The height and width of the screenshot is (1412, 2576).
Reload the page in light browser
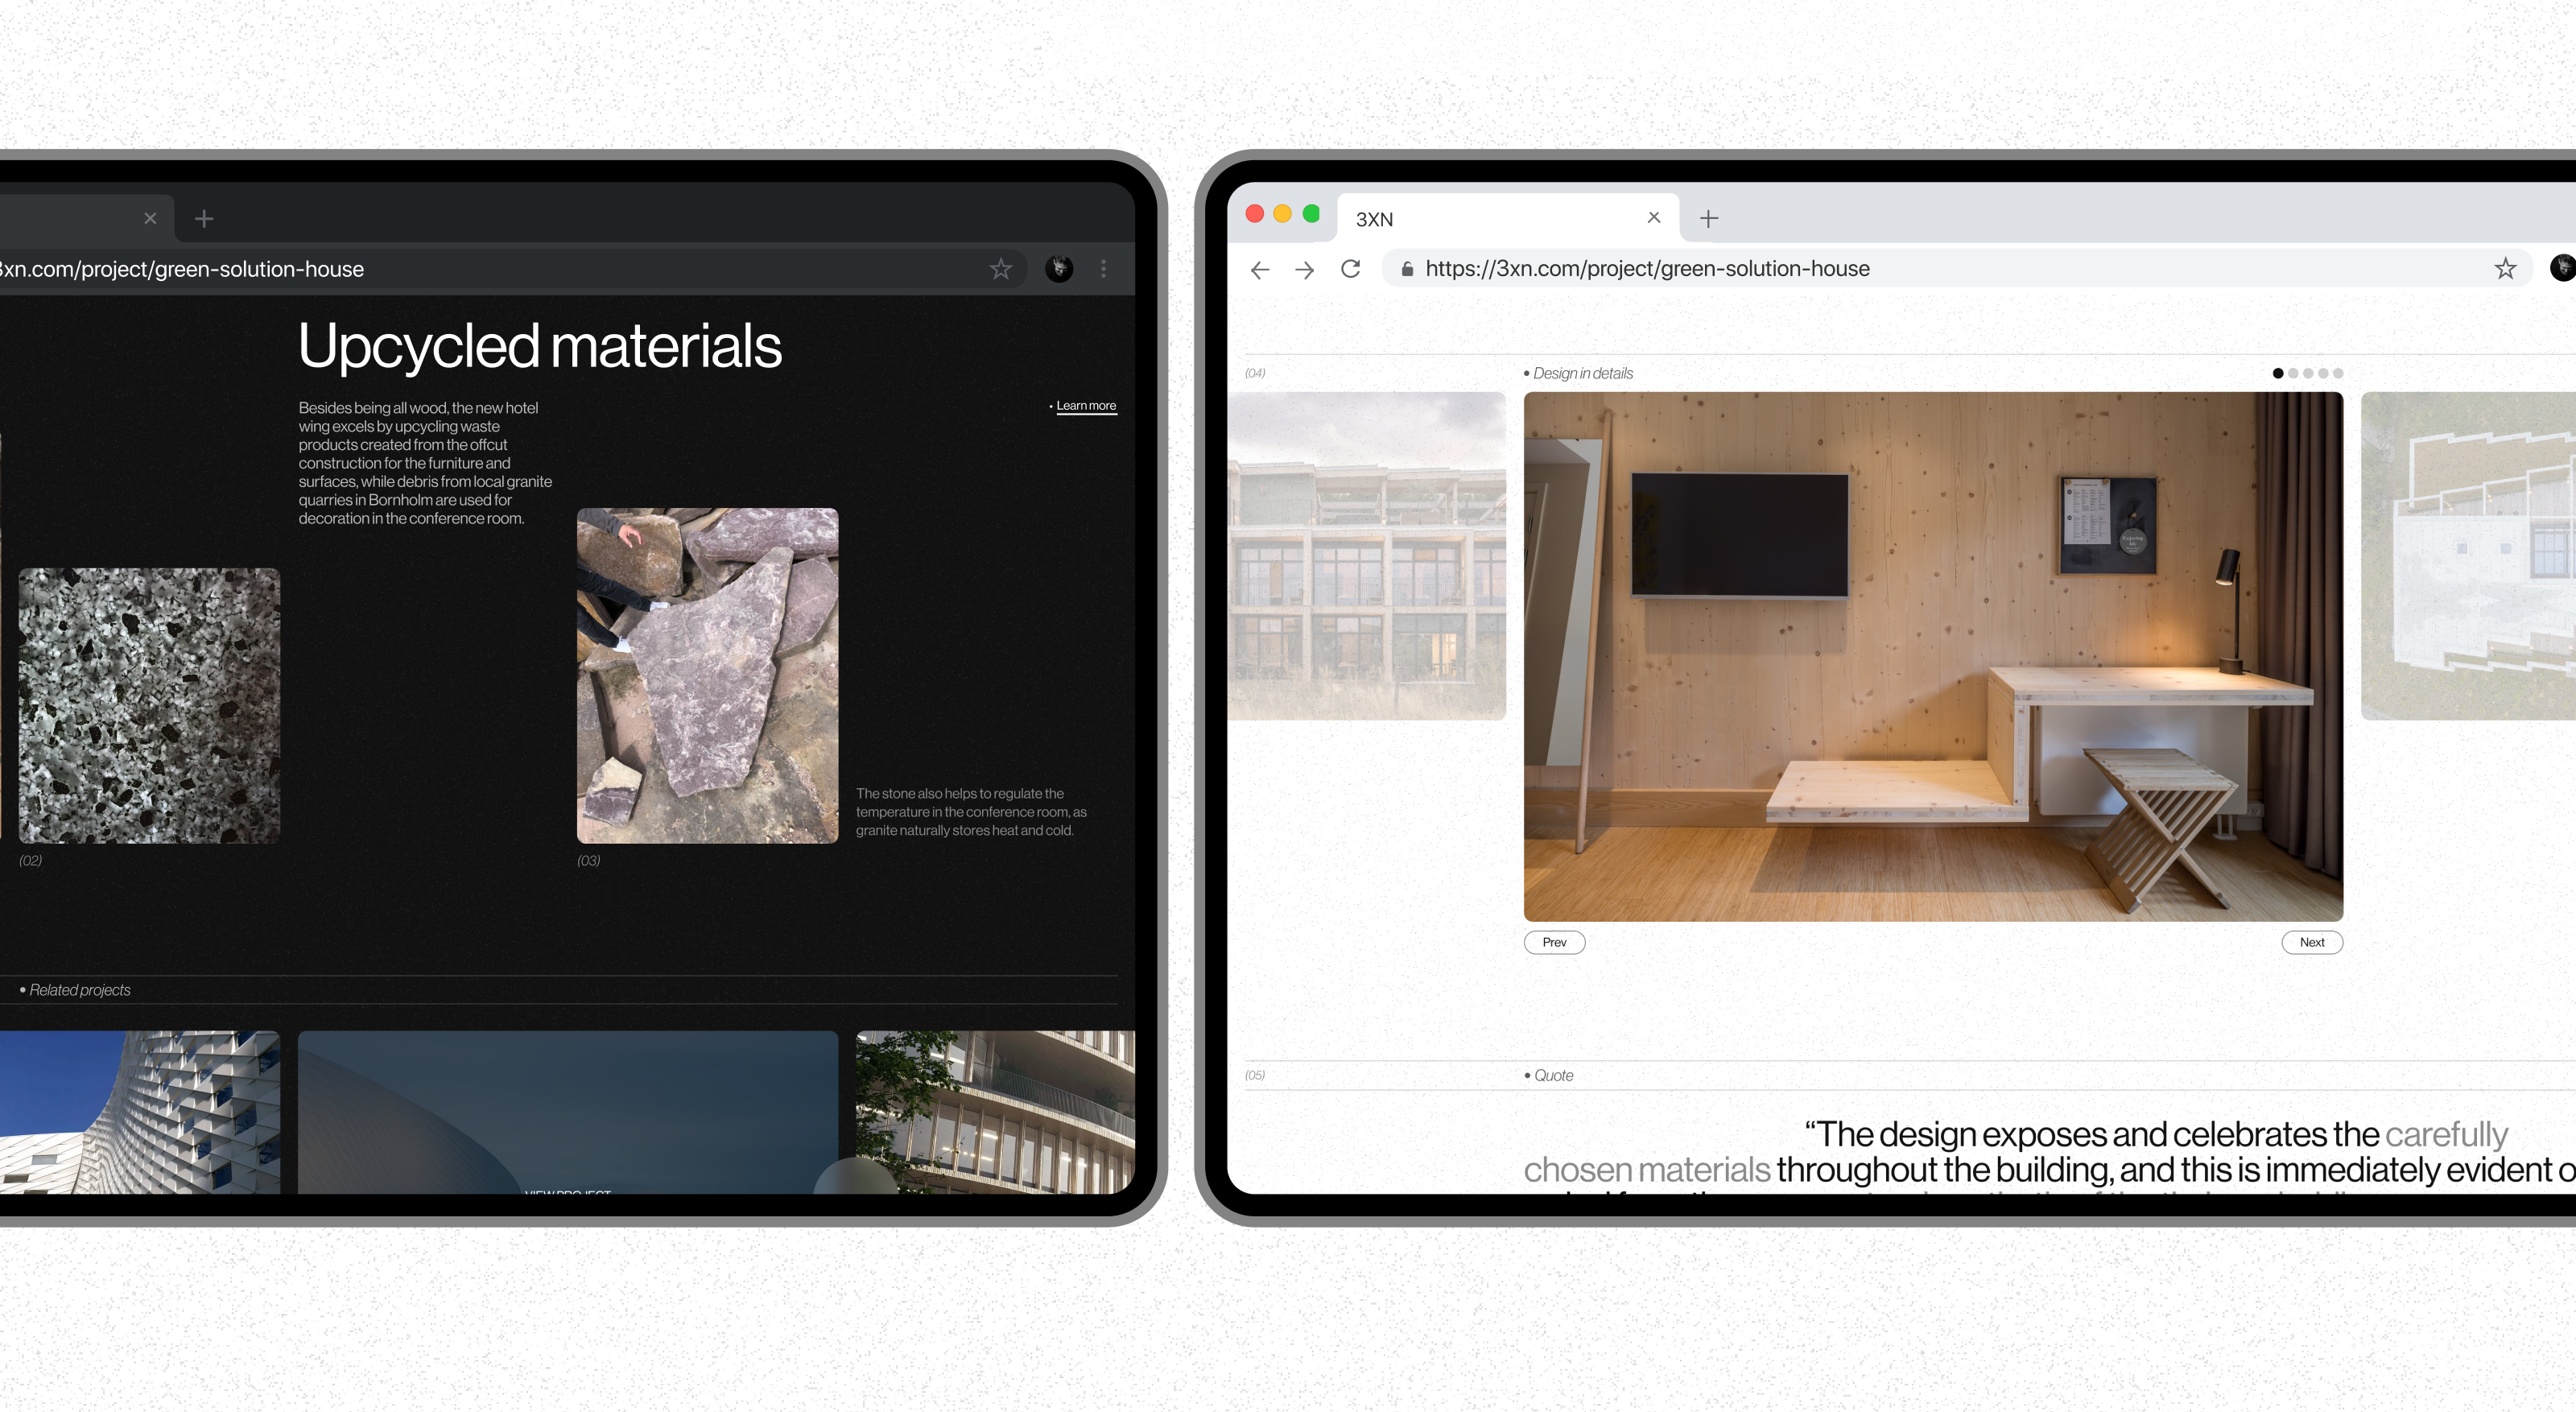tap(1350, 269)
